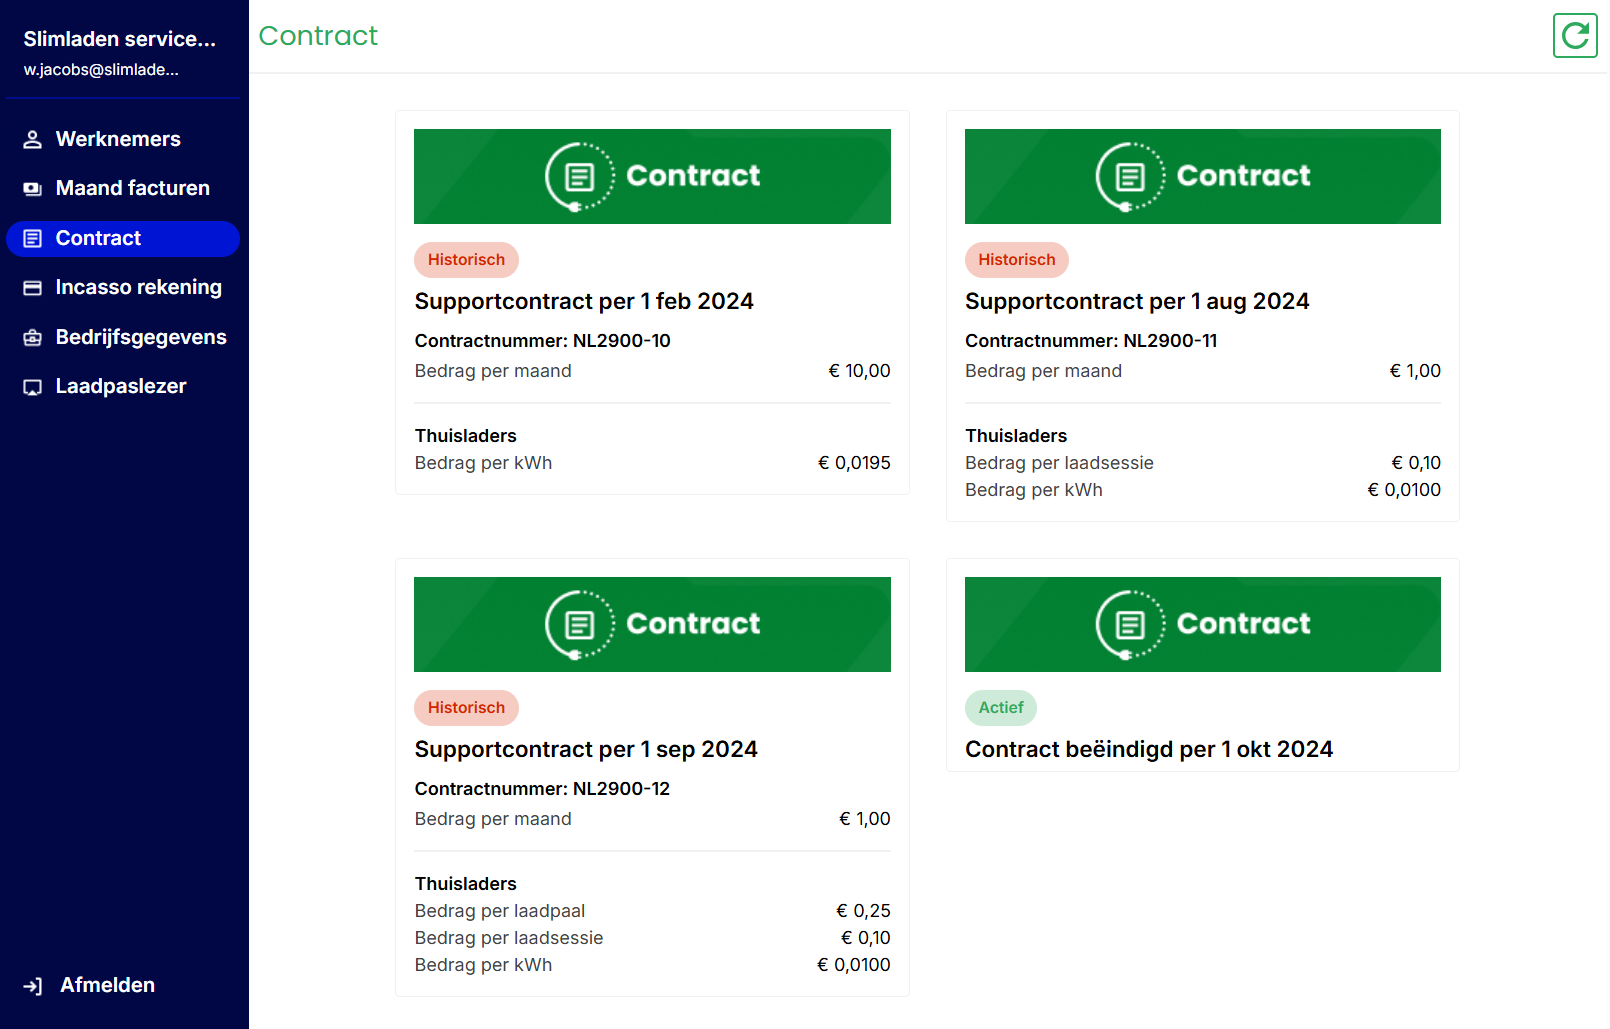Click the green refresh icon button

[1575, 36]
